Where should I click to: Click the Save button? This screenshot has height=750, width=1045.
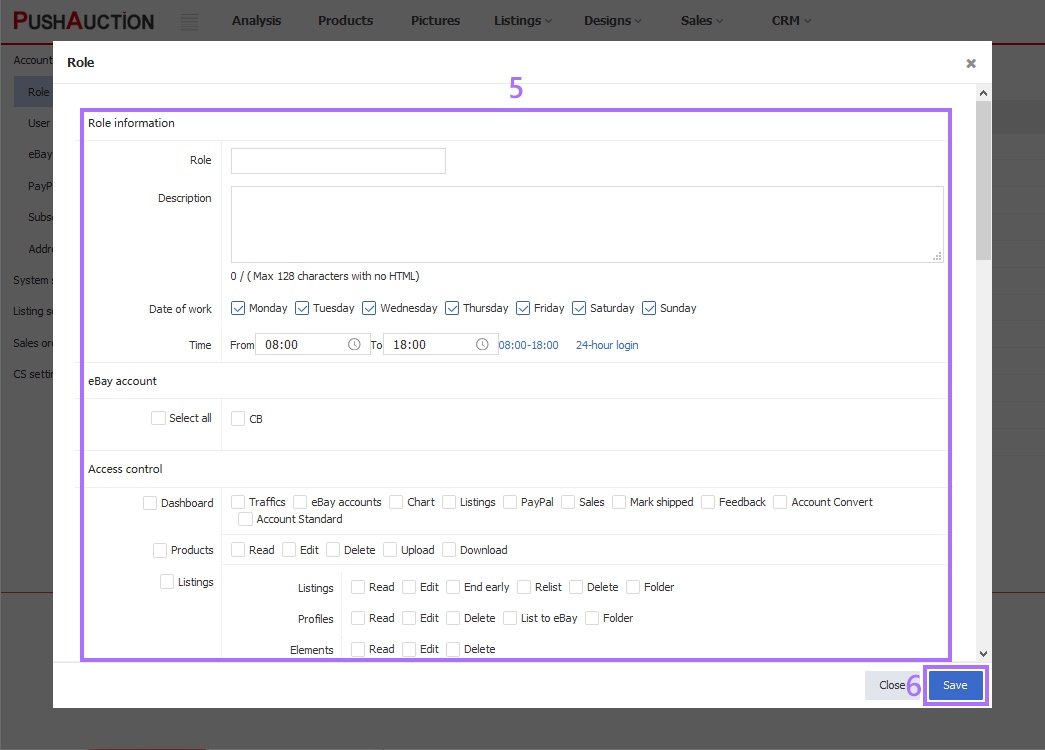[955, 685]
